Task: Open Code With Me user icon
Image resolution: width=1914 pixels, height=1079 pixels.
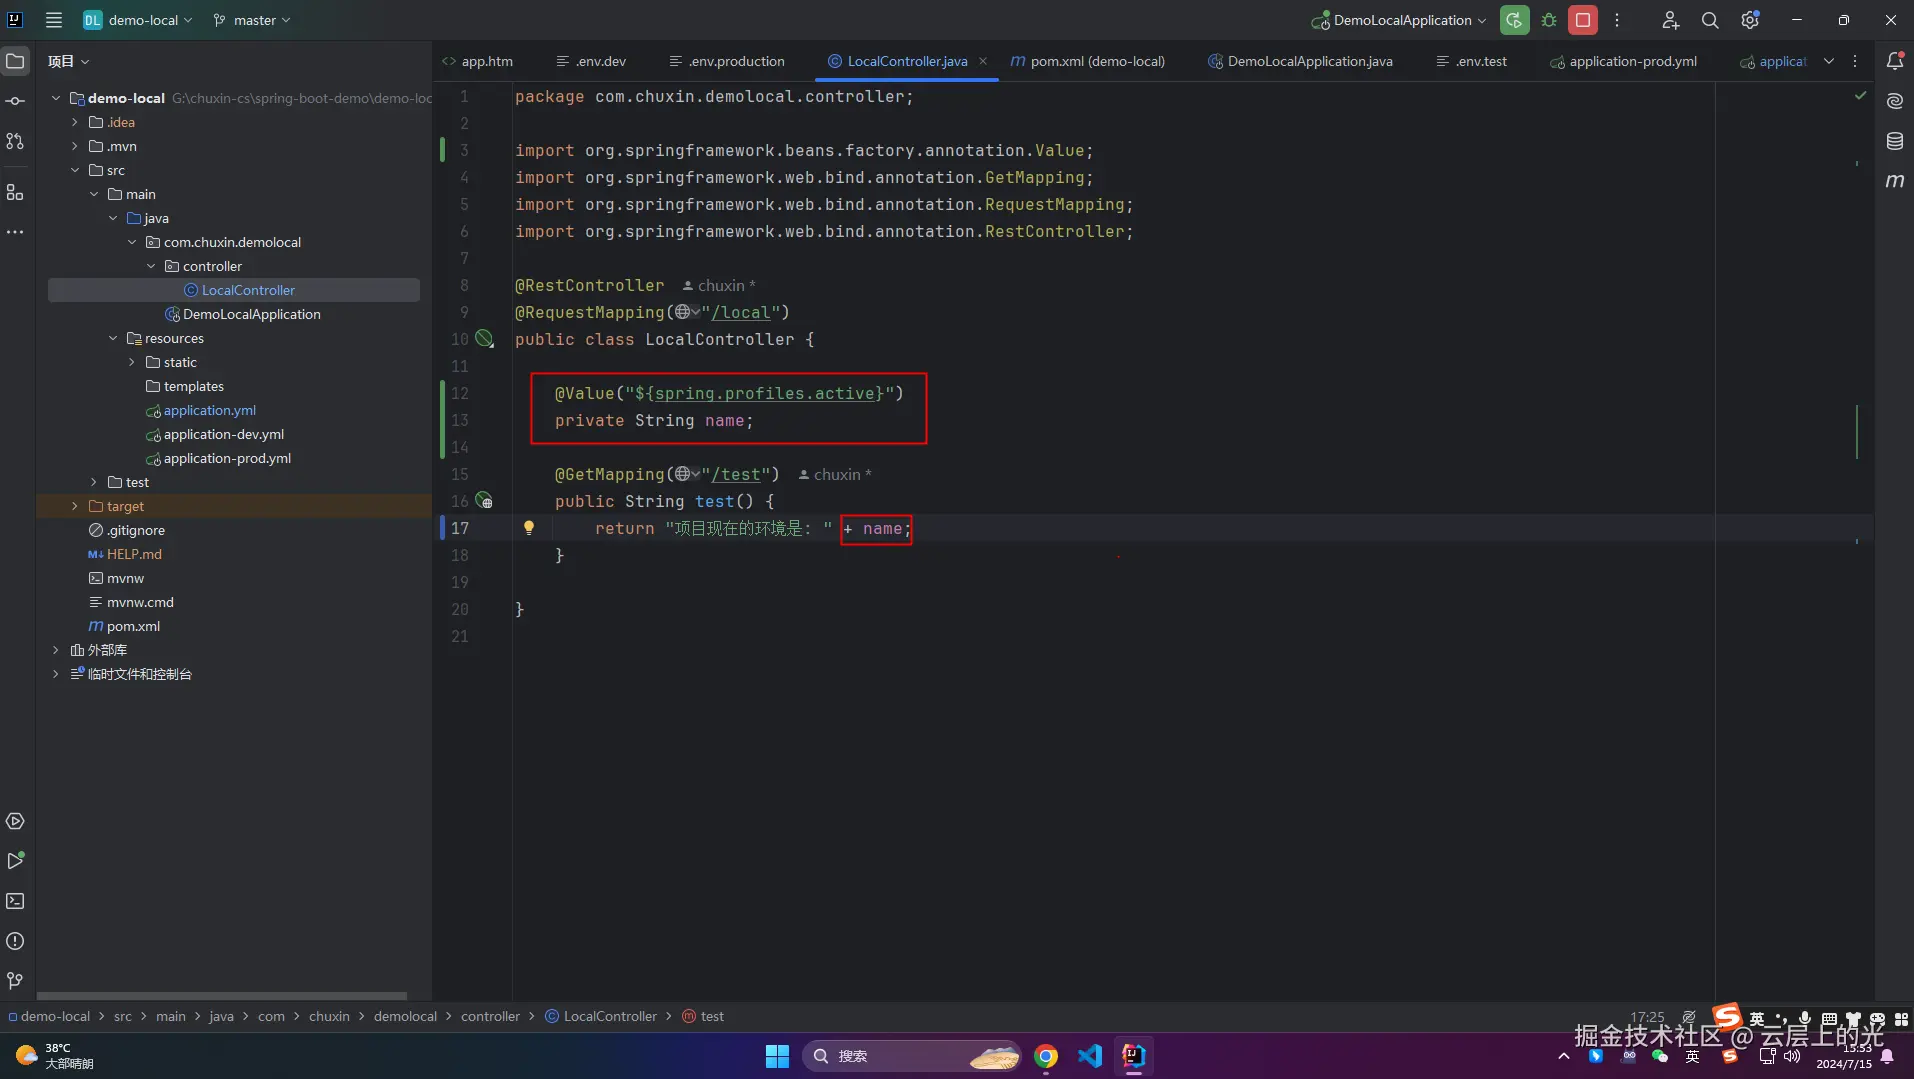Action: 1670,20
